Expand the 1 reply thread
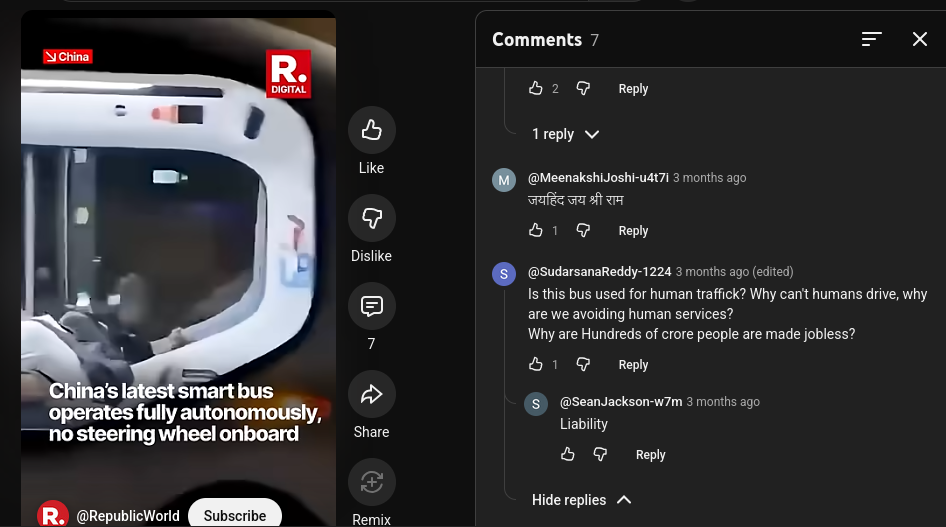This screenshot has height=527, width=946. point(565,134)
